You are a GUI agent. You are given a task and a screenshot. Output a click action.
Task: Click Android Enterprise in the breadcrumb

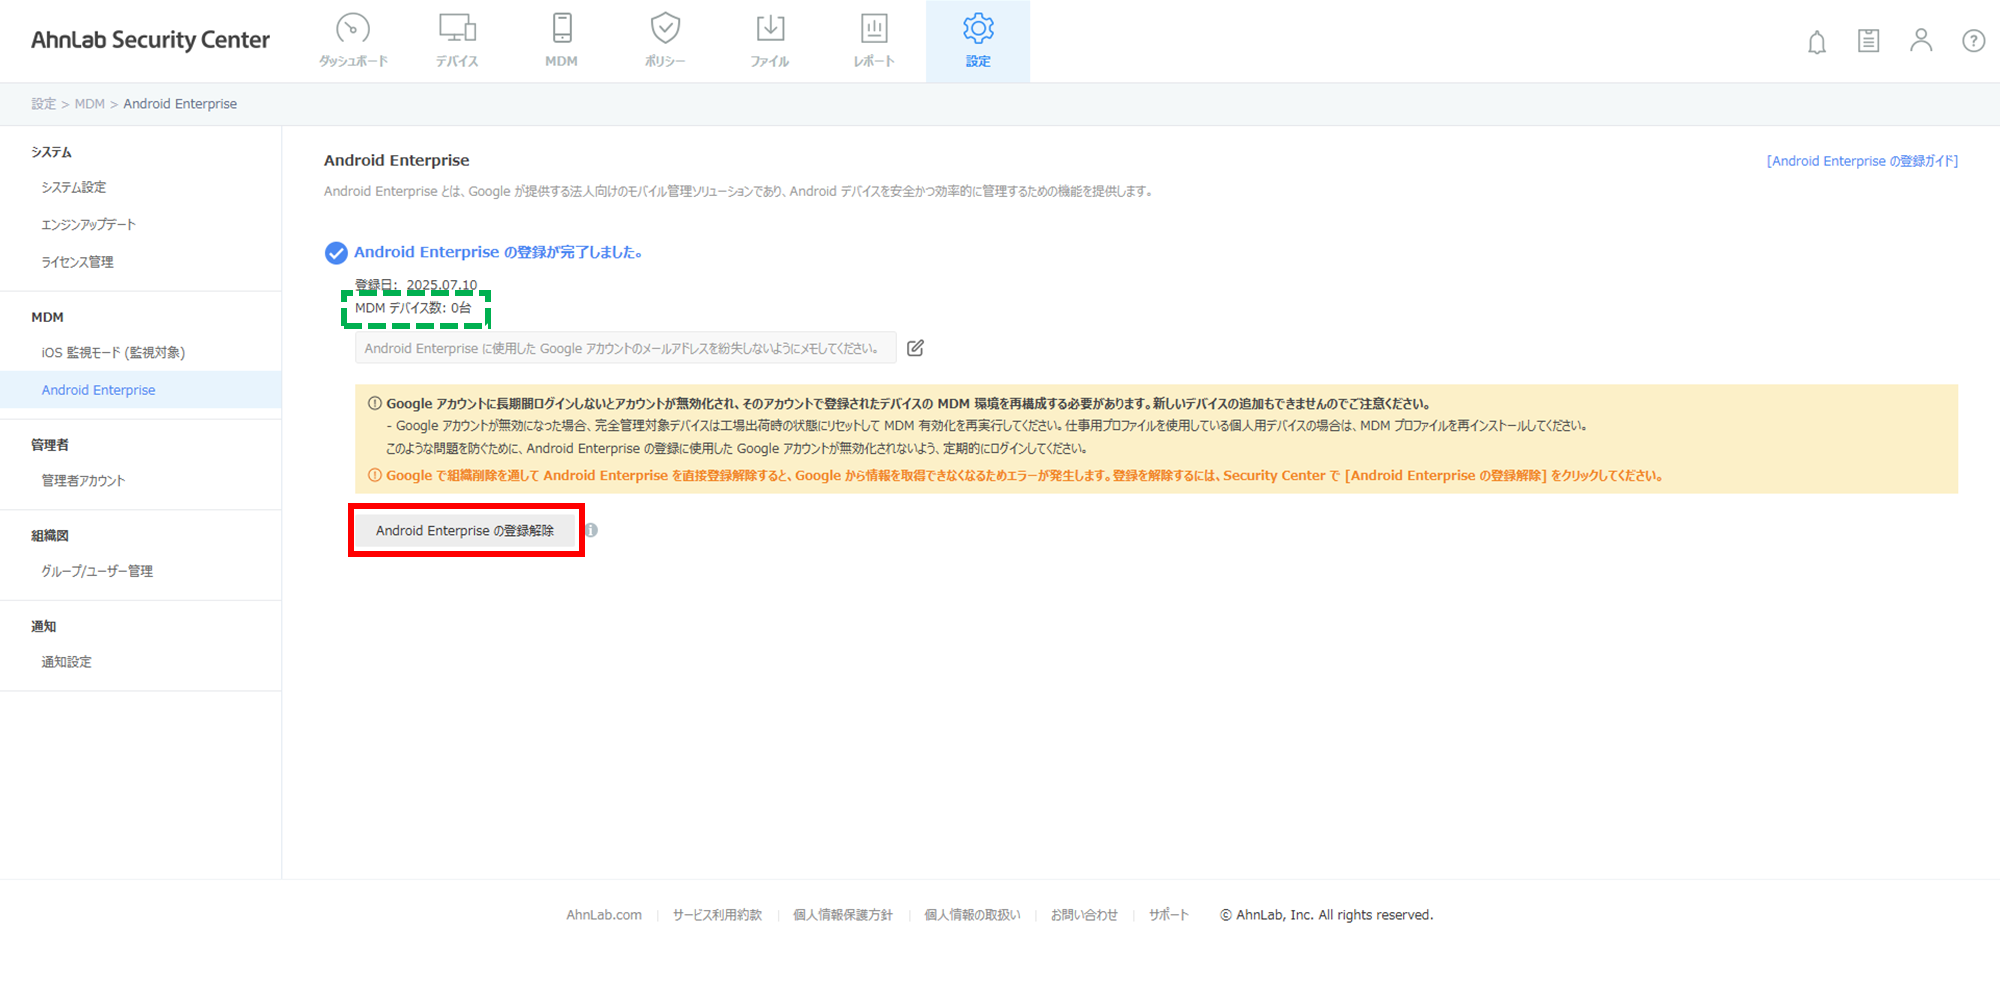pos(180,104)
